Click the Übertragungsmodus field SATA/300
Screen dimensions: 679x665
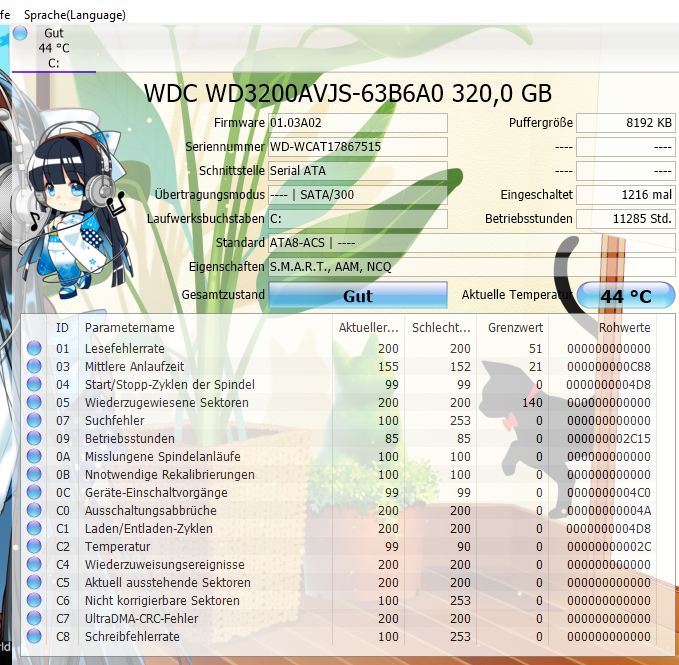tap(358, 195)
